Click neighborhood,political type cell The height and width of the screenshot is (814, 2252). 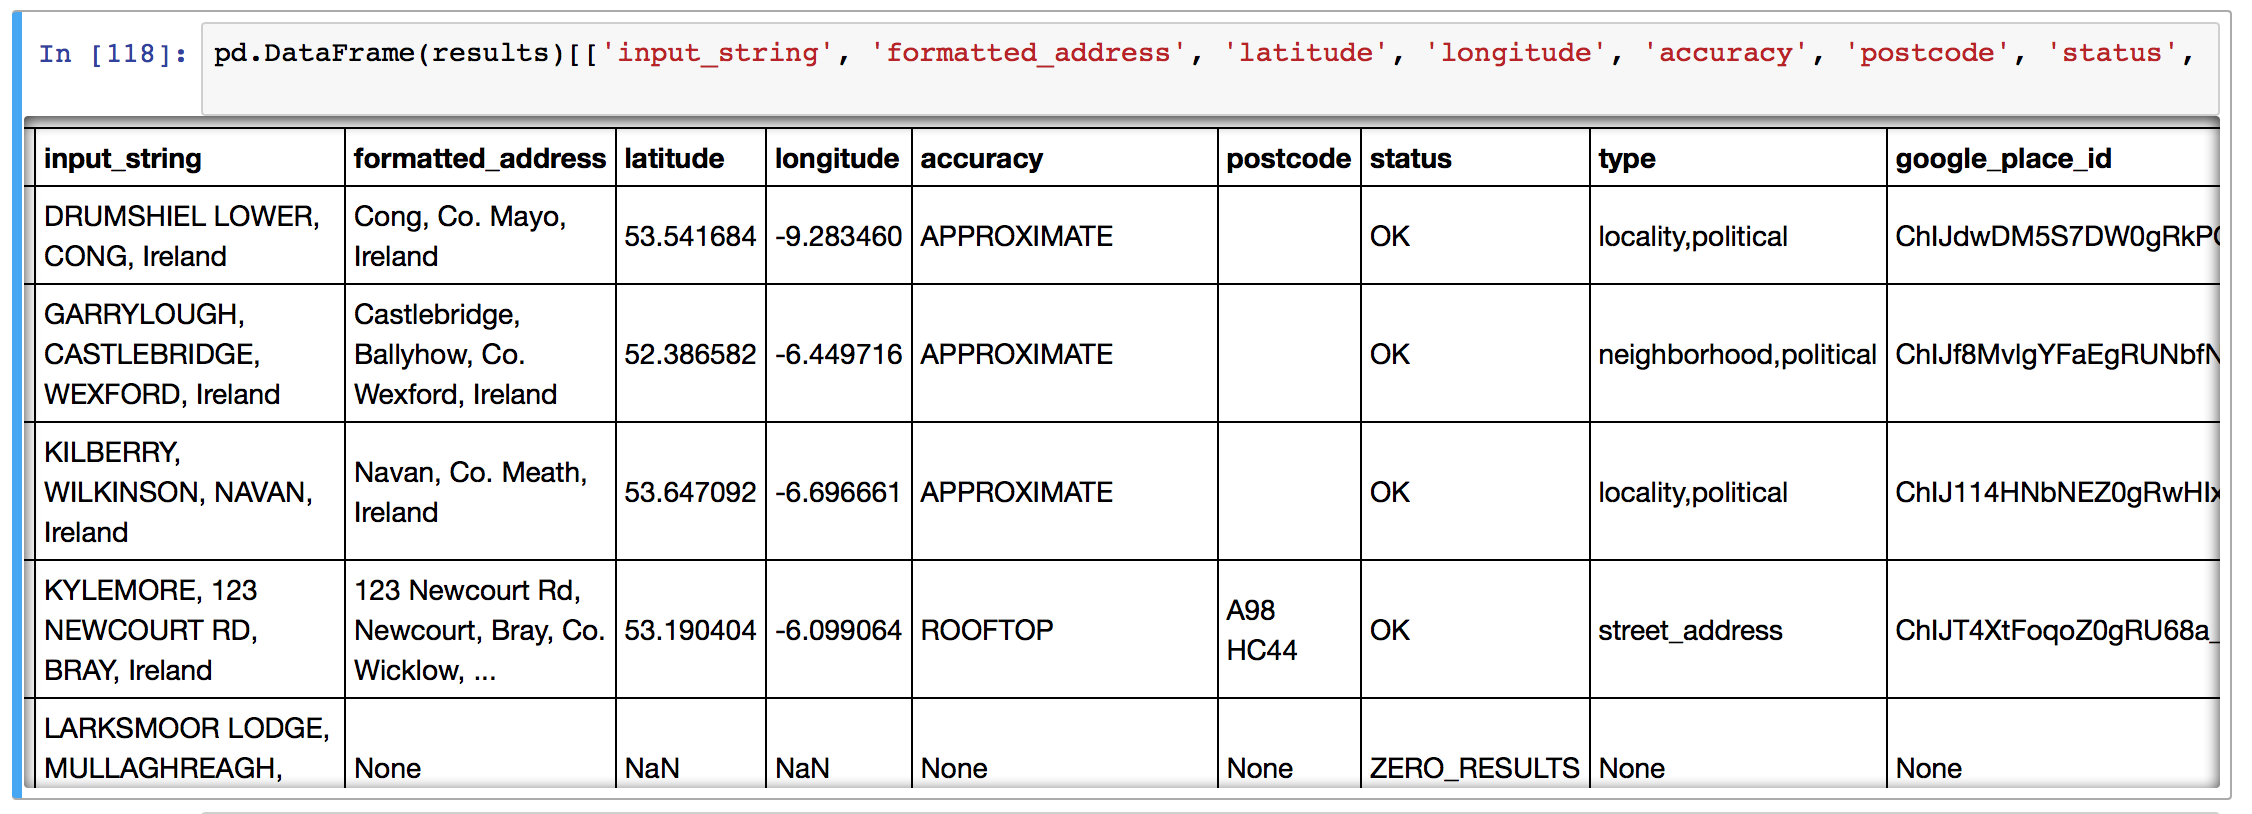1737,354
